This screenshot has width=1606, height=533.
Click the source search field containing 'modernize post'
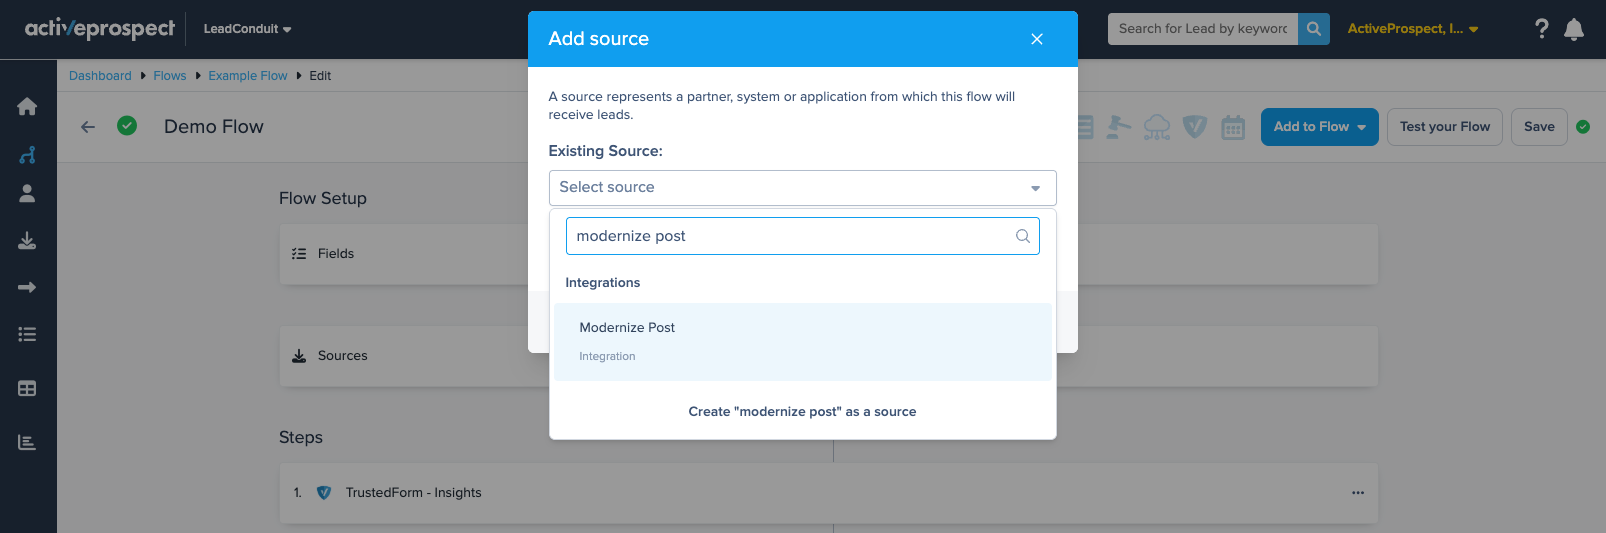[803, 236]
